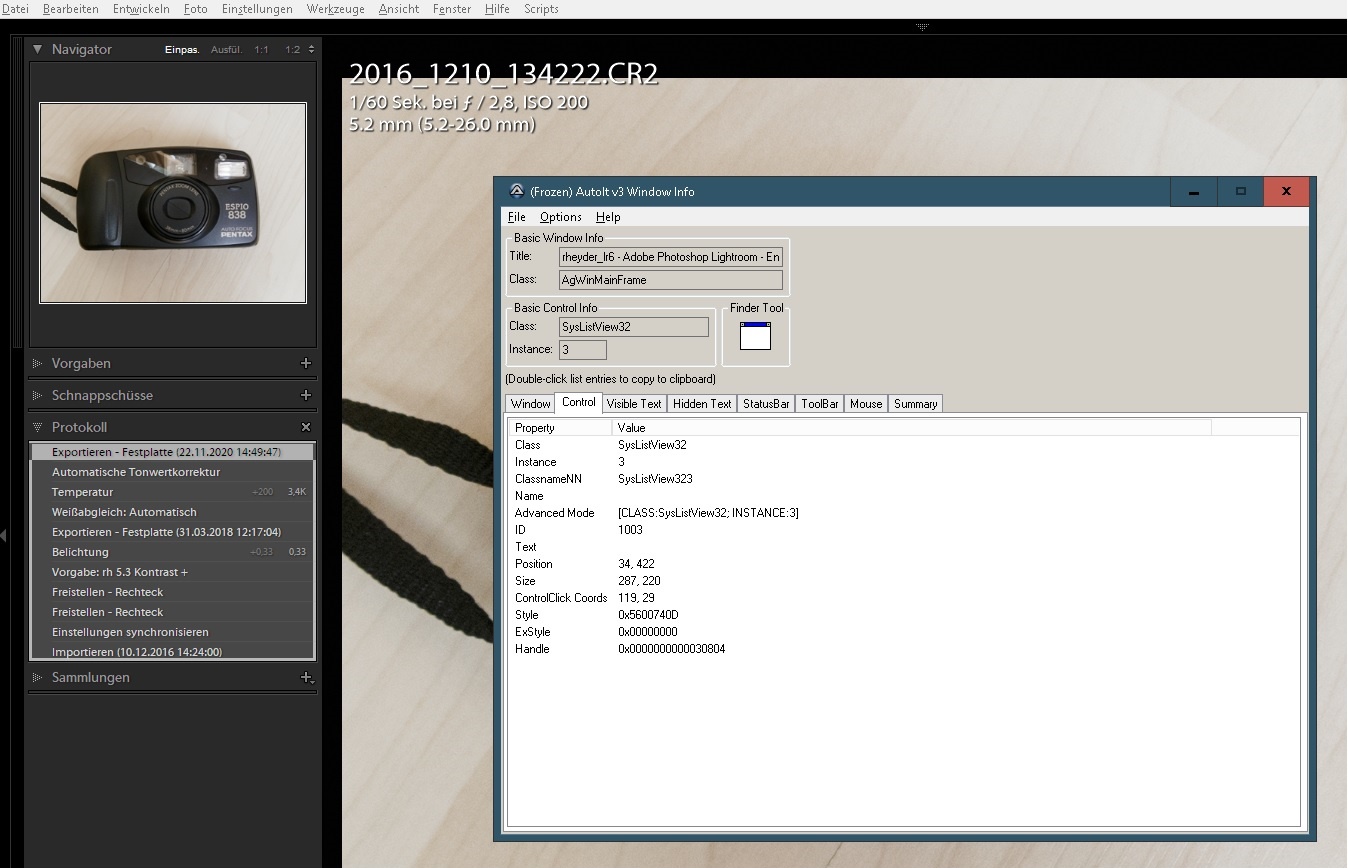Viewport: 1348px width, 868px height.
Task: Open the Datei menu
Action: (15, 9)
